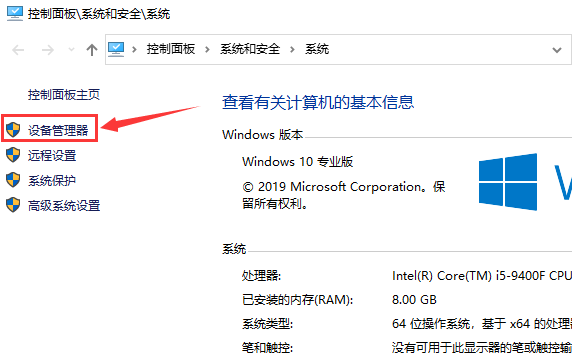Click the title bar system icon

tap(15, 14)
